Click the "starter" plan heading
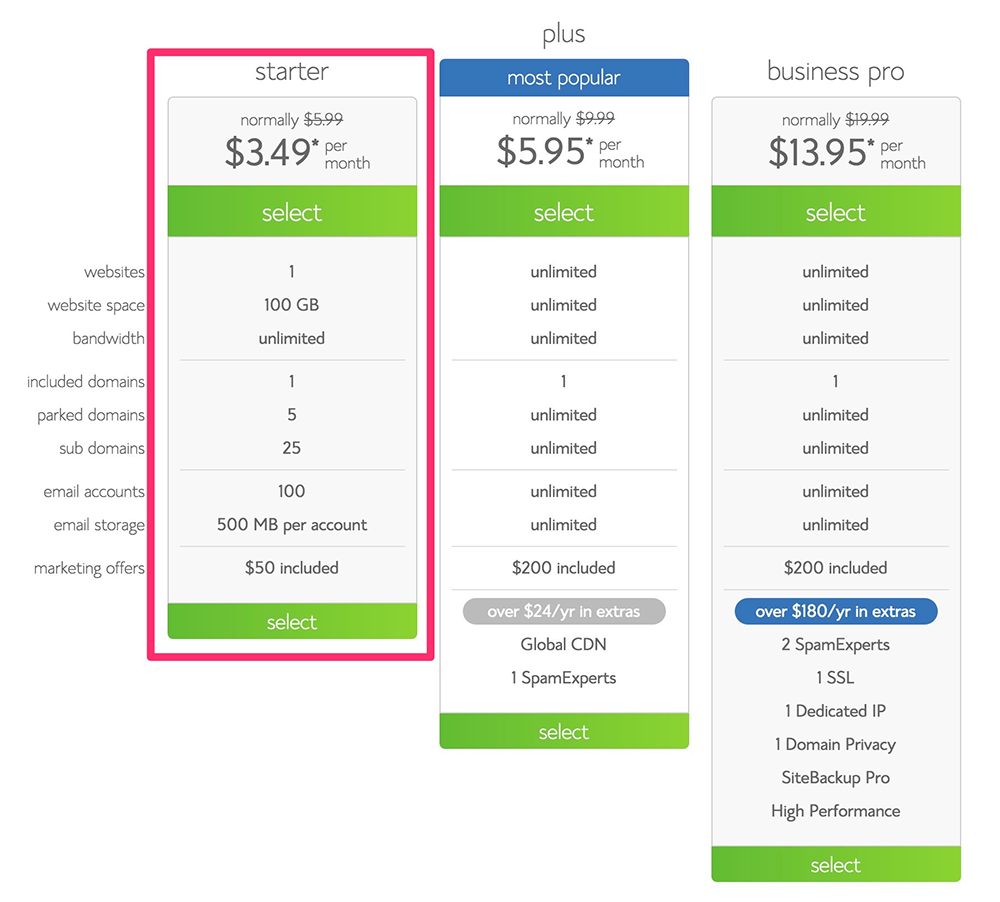 click(292, 71)
